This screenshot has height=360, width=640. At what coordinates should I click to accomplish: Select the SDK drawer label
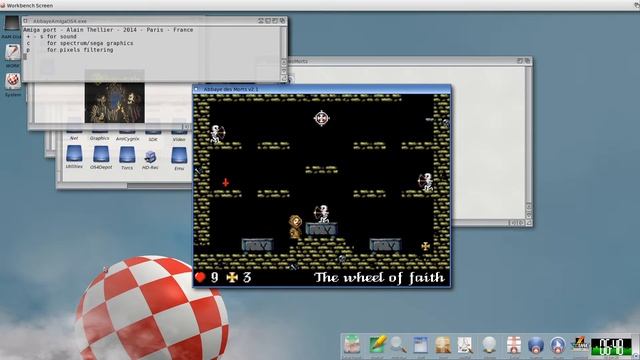click(x=153, y=139)
